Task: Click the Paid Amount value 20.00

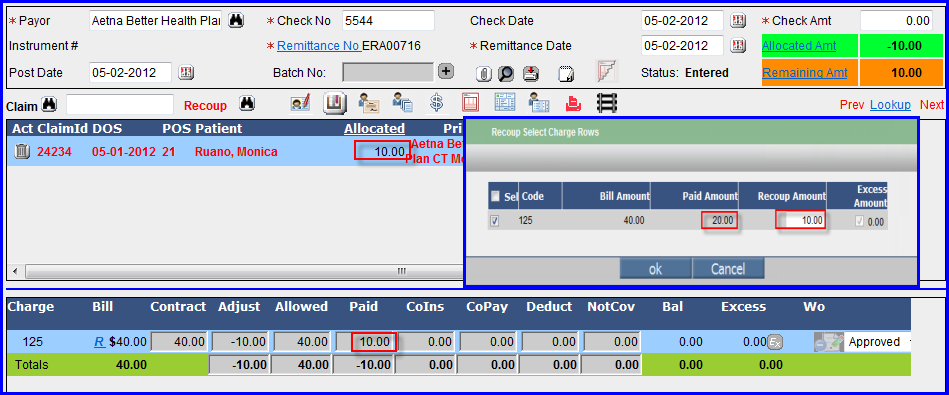Action: click(724, 221)
